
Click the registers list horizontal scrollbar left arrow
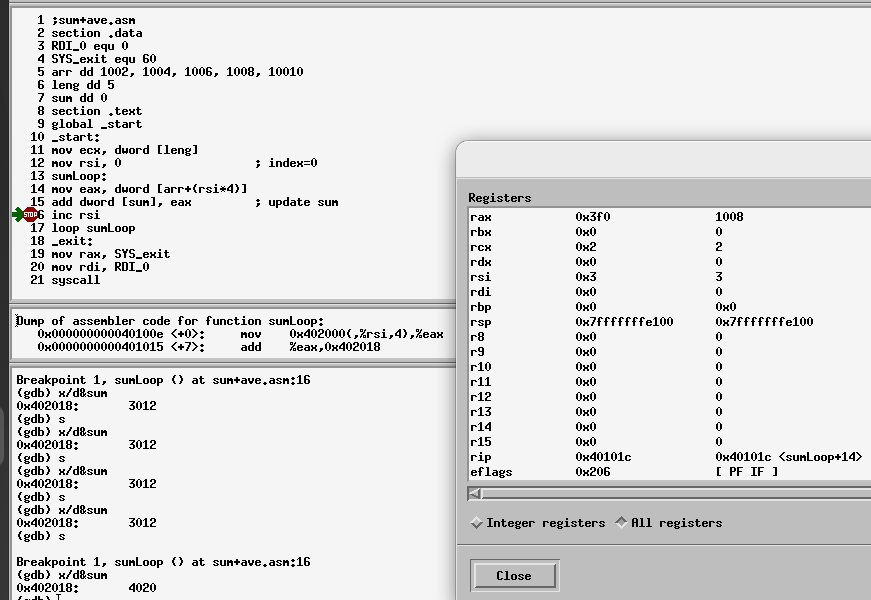point(474,493)
